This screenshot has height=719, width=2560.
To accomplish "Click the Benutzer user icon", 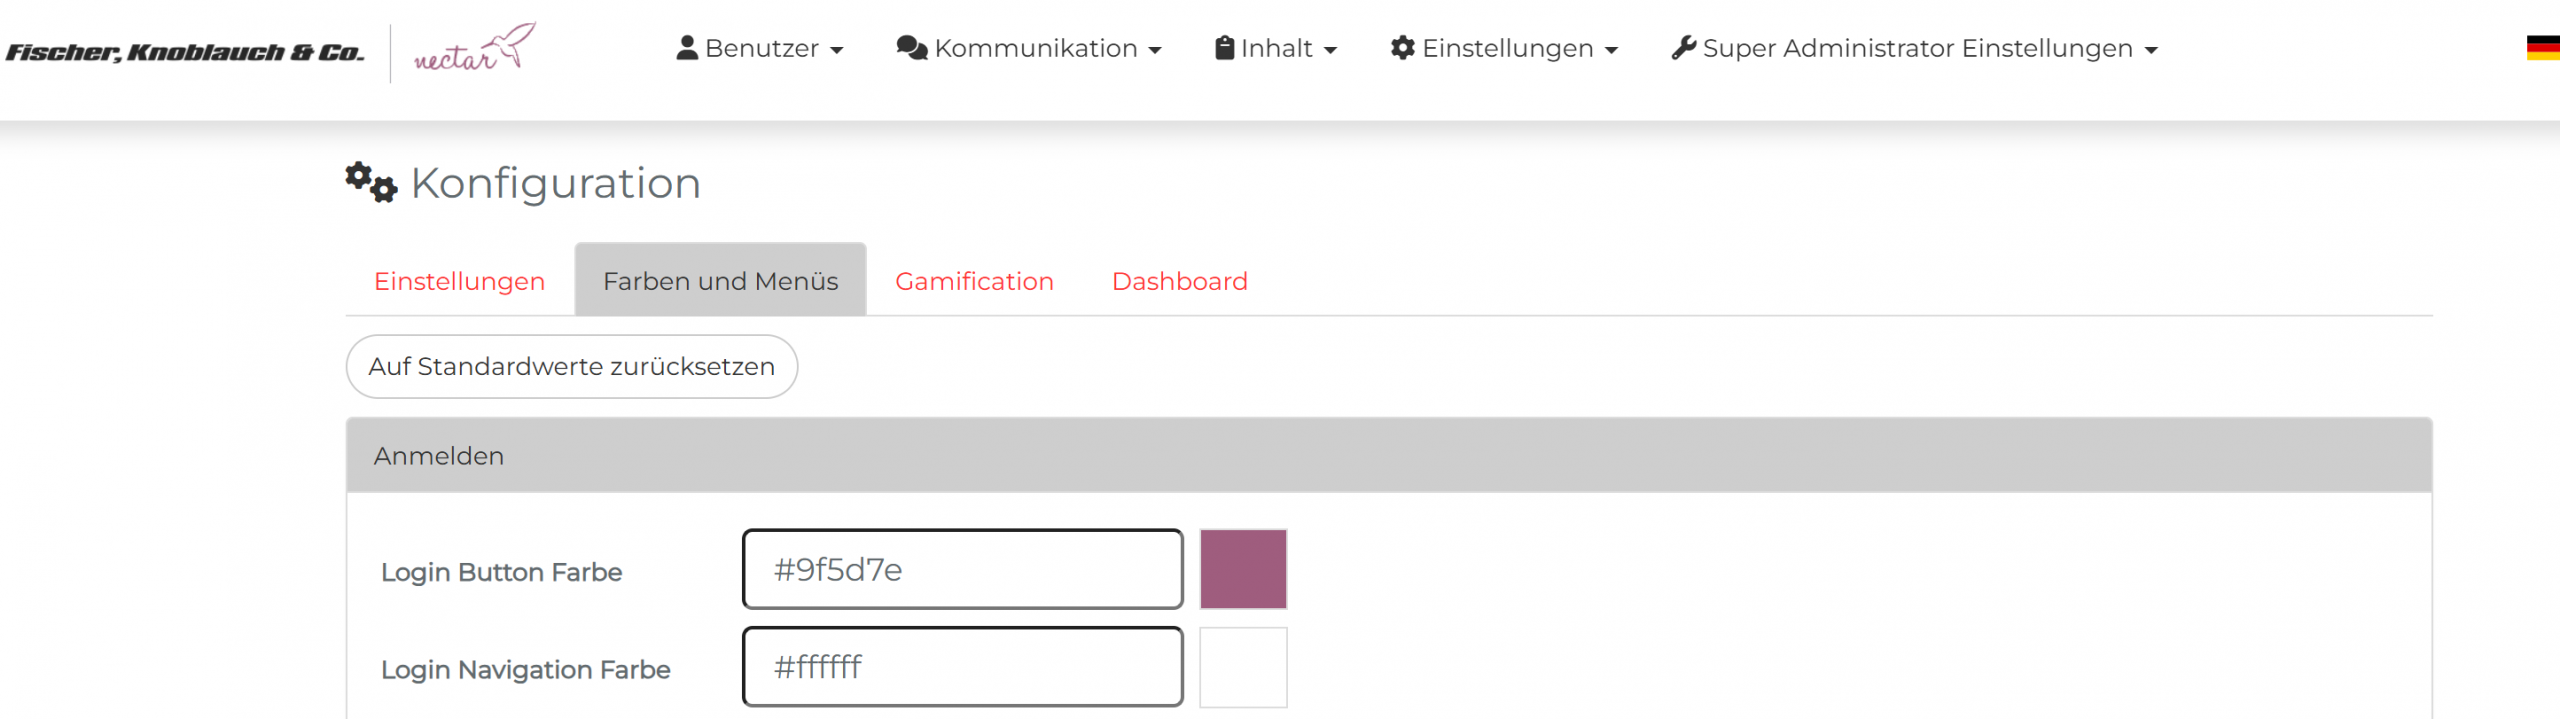I will coord(687,48).
